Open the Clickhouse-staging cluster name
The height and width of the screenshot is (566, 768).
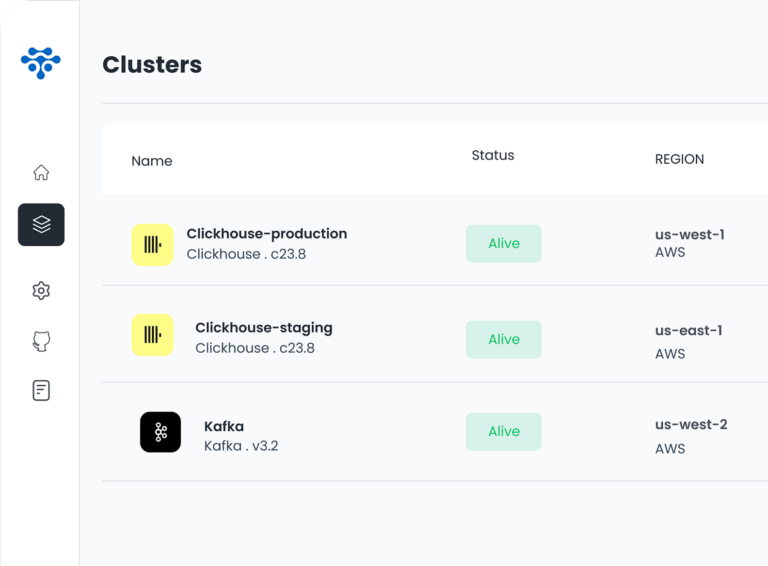point(263,328)
